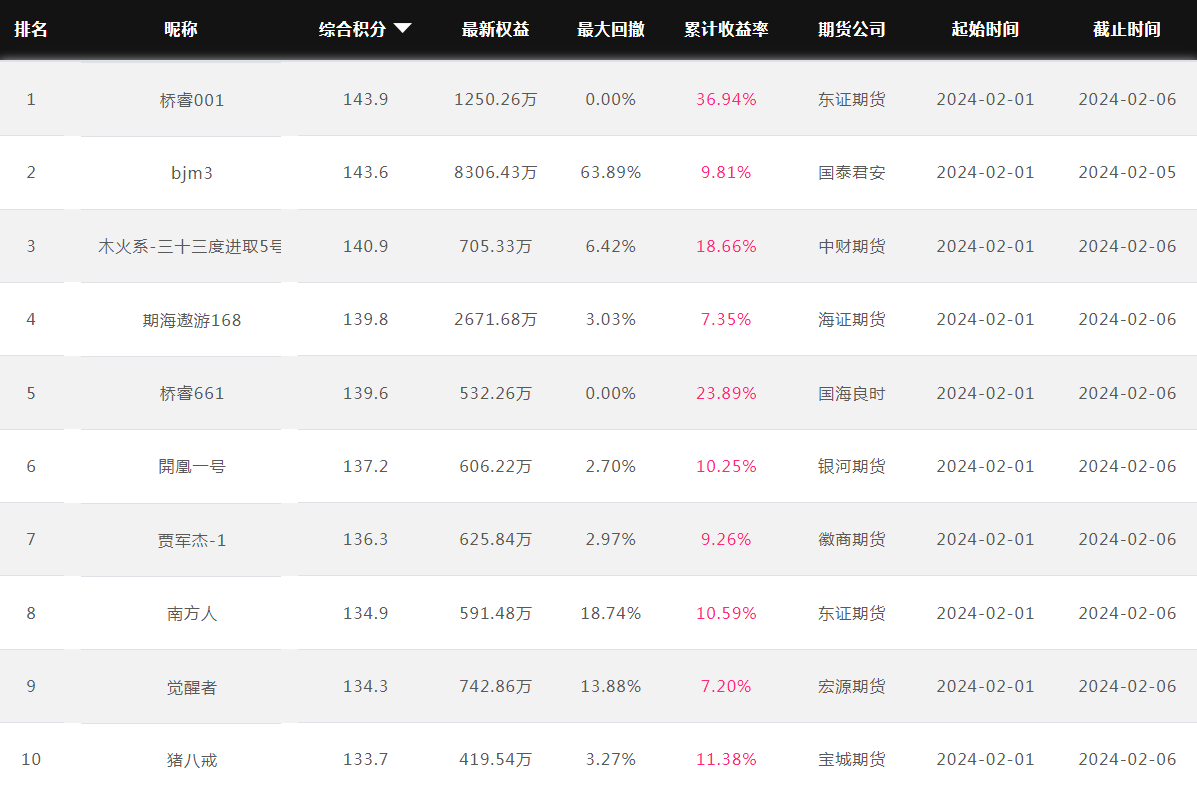Select return rate 11.38%
The height and width of the screenshot is (795, 1197).
(726, 759)
